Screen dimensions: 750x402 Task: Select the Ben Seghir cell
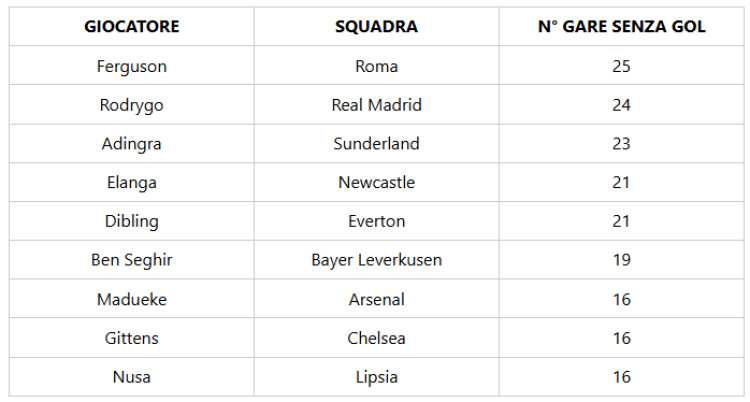coord(132,260)
